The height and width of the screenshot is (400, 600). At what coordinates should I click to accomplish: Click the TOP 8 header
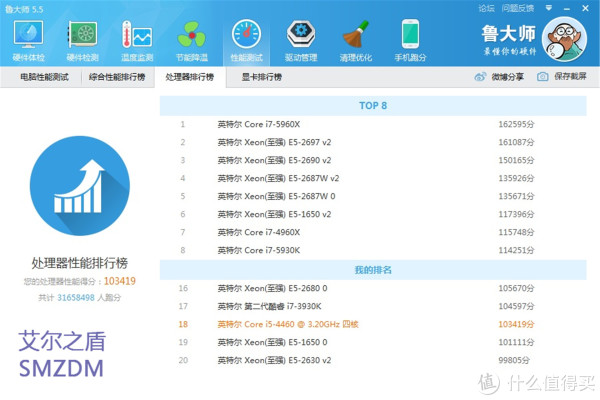pyautogui.click(x=373, y=106)
